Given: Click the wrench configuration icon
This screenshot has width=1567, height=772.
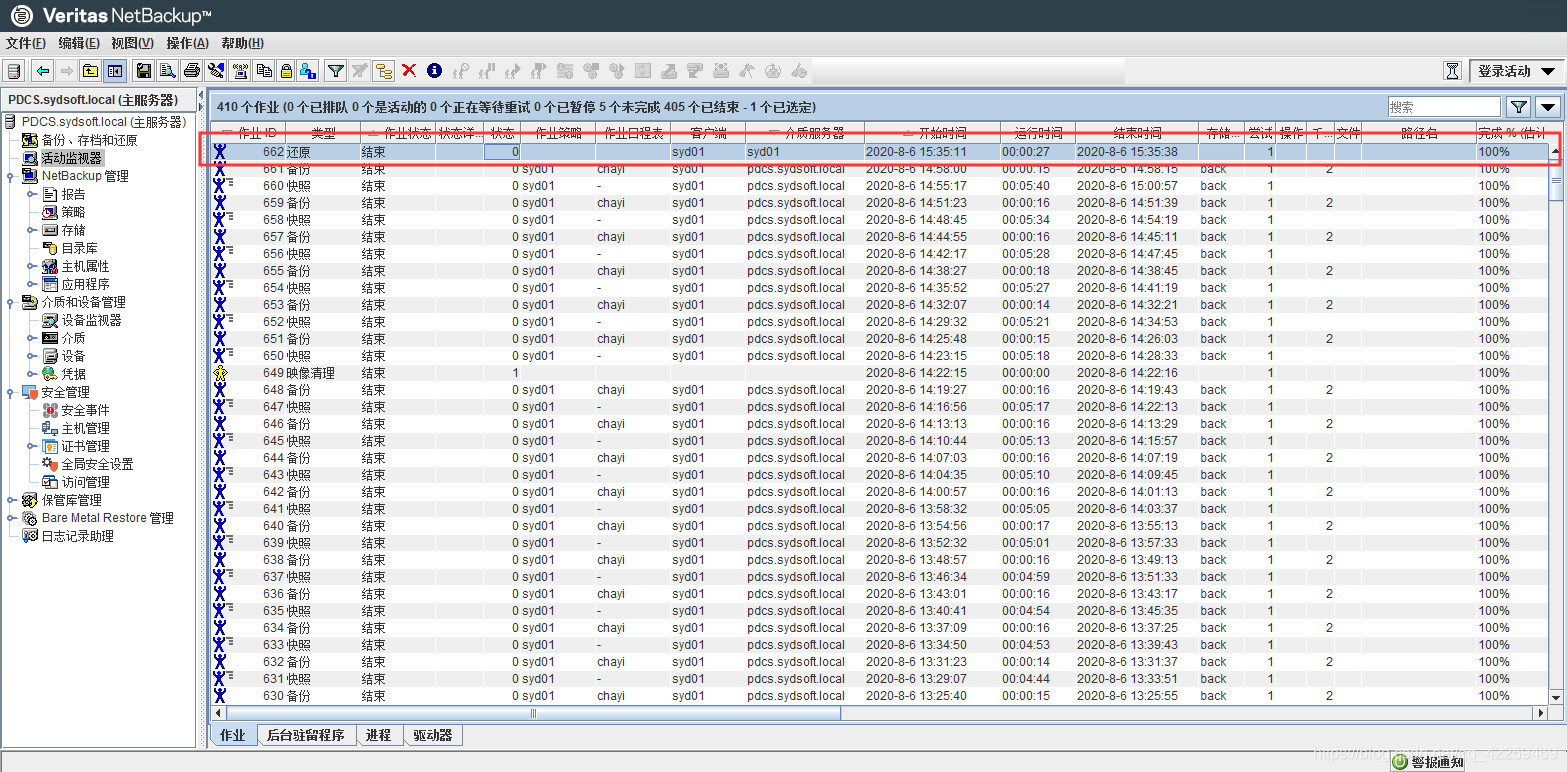Looking at the screenshot, I should tap(216, 70).
